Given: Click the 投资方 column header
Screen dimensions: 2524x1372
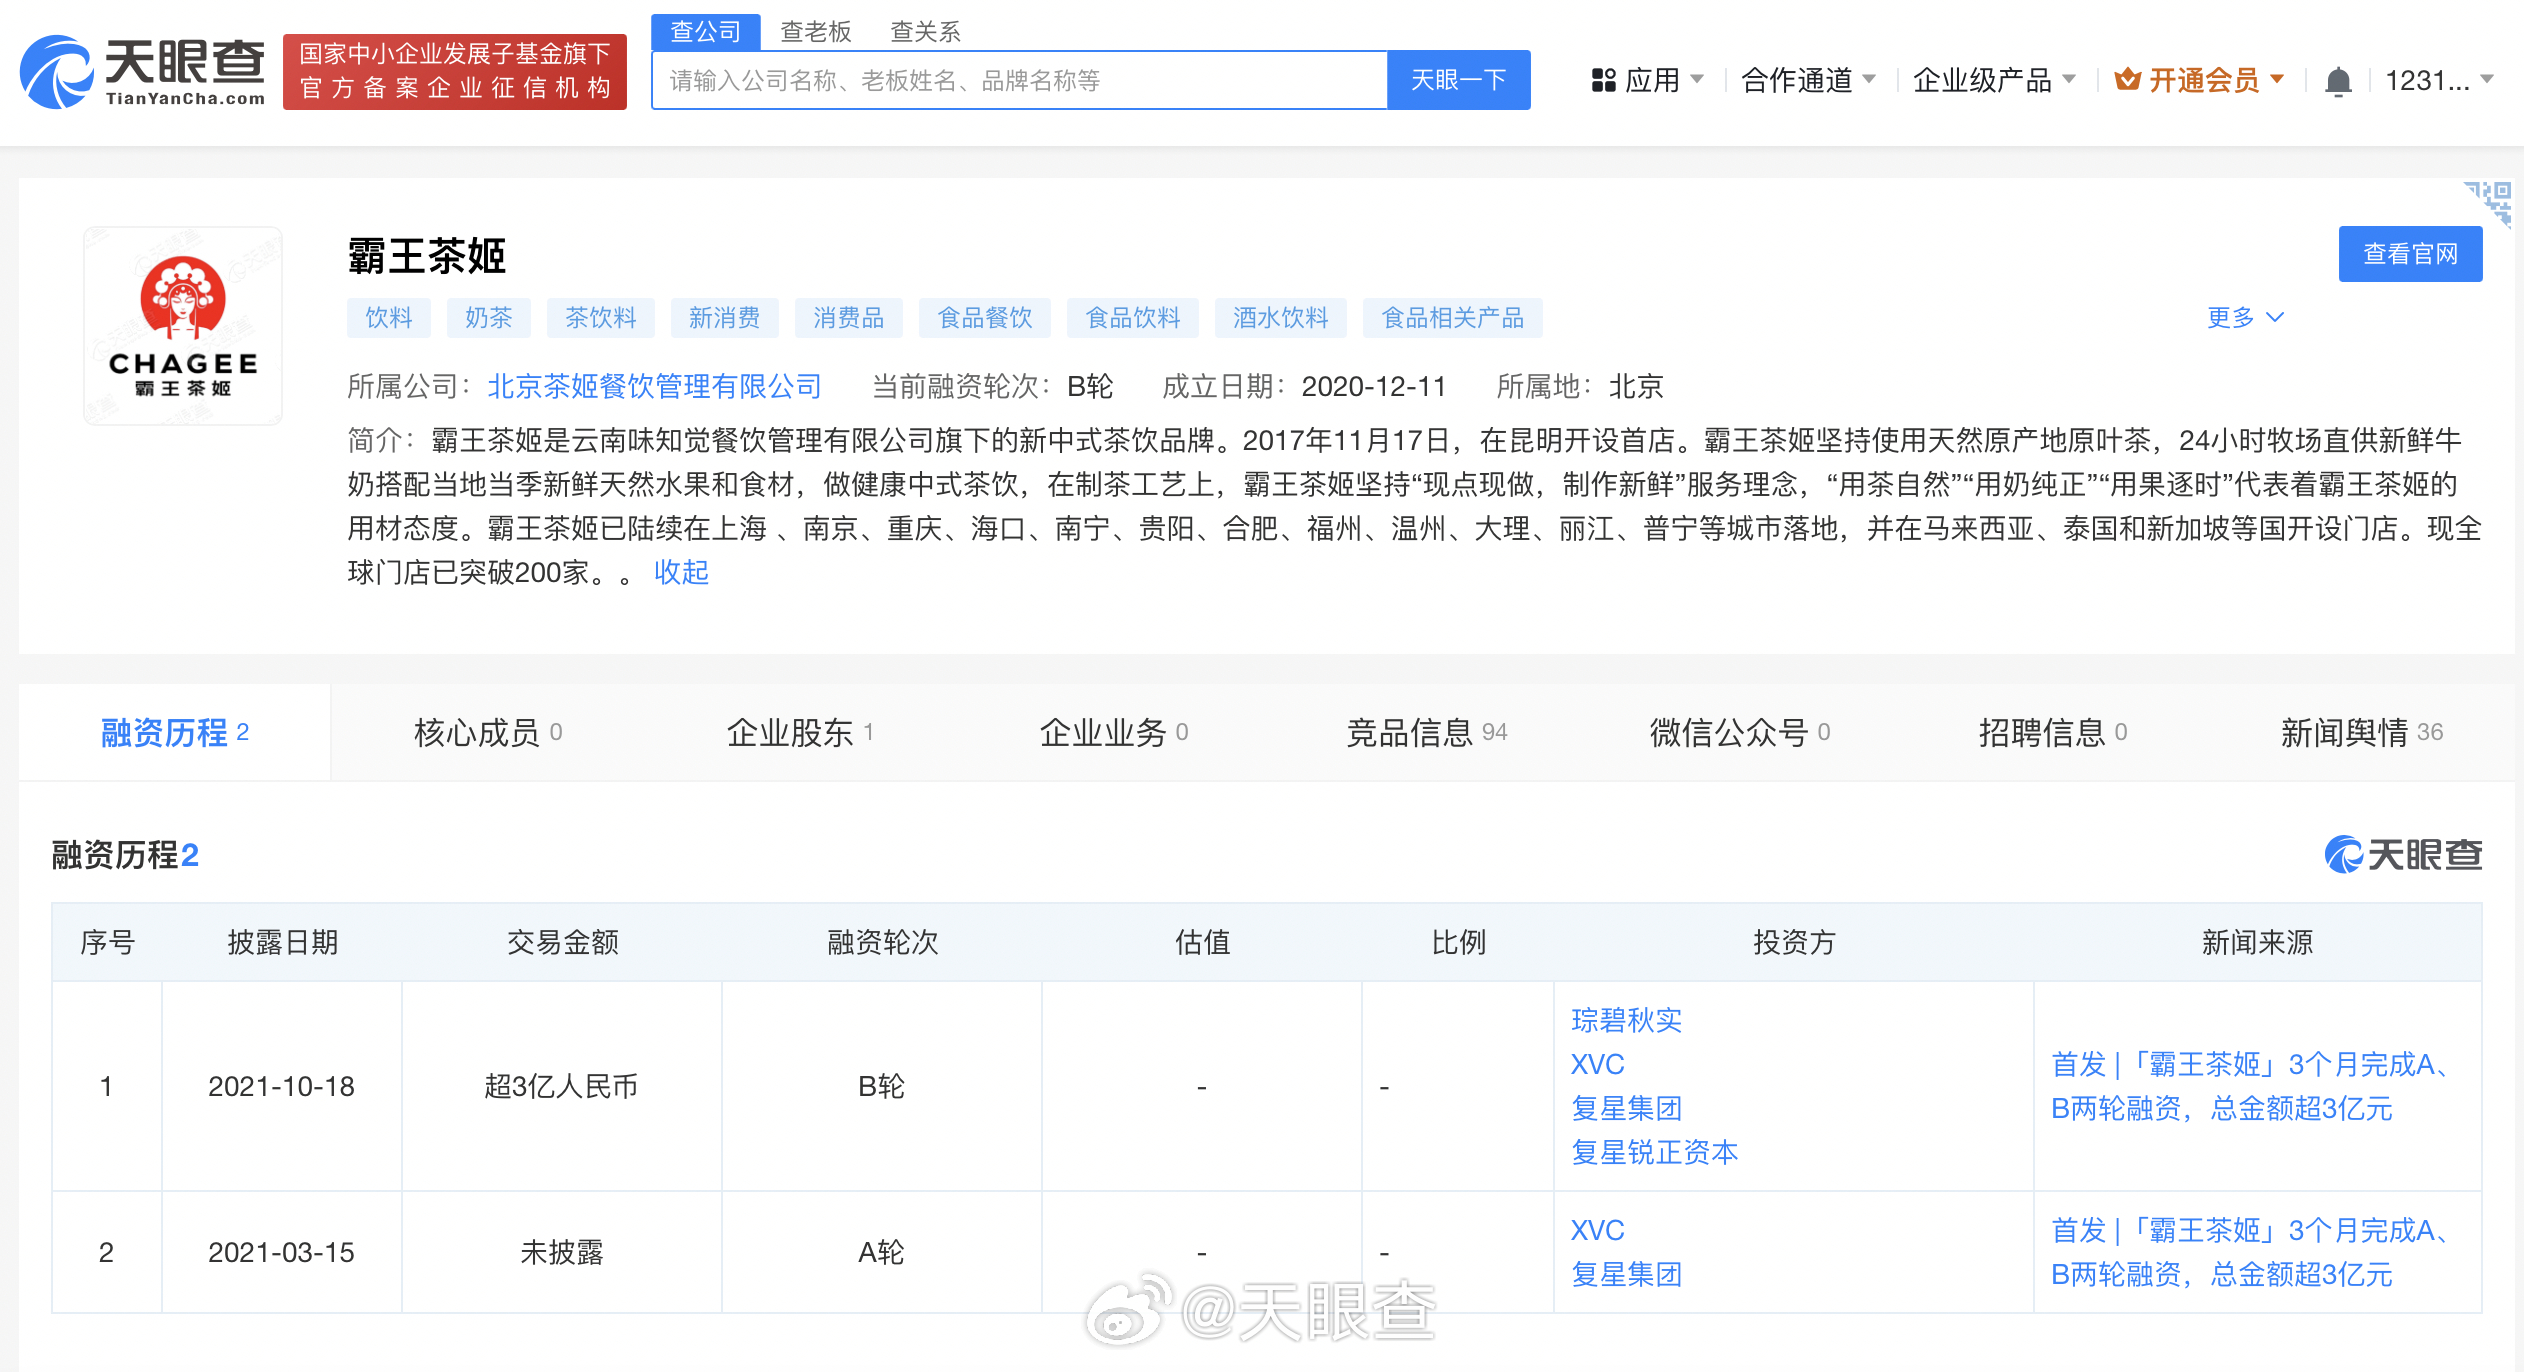Looking at the screenshot, I should (x=1794, y=942).
